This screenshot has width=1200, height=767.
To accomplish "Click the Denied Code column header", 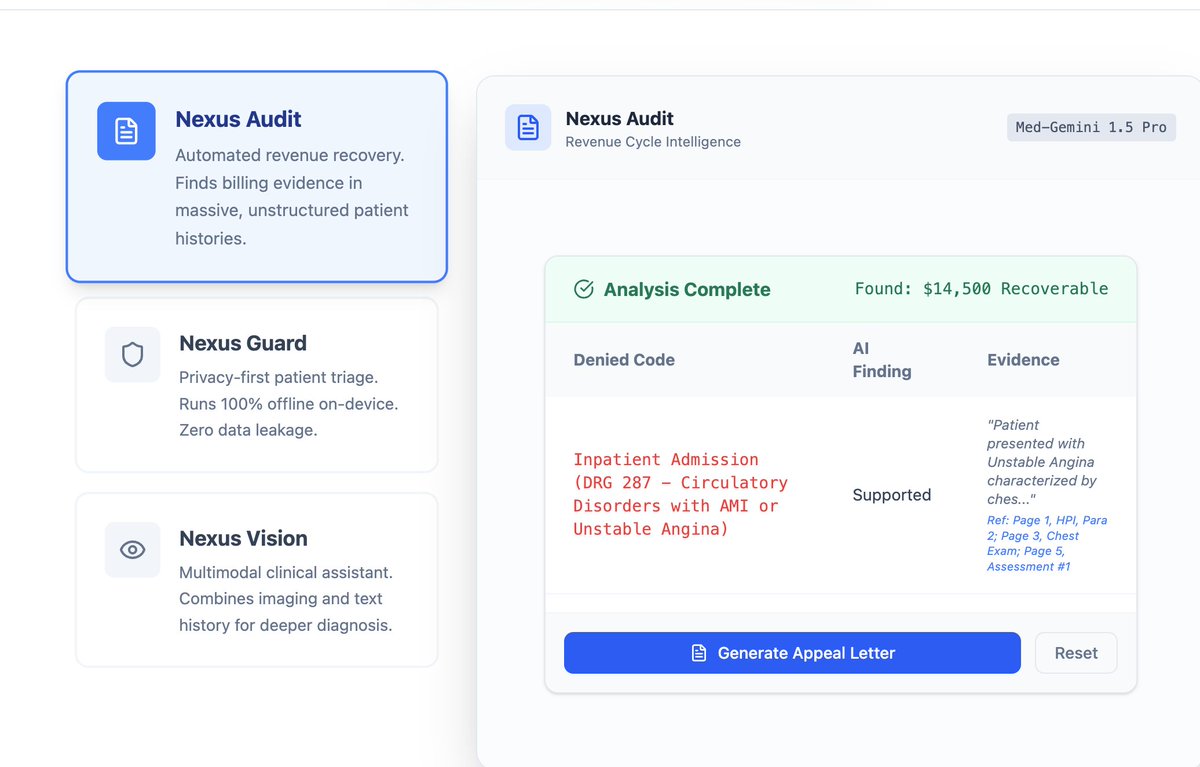I will click(x=624, y=360).
